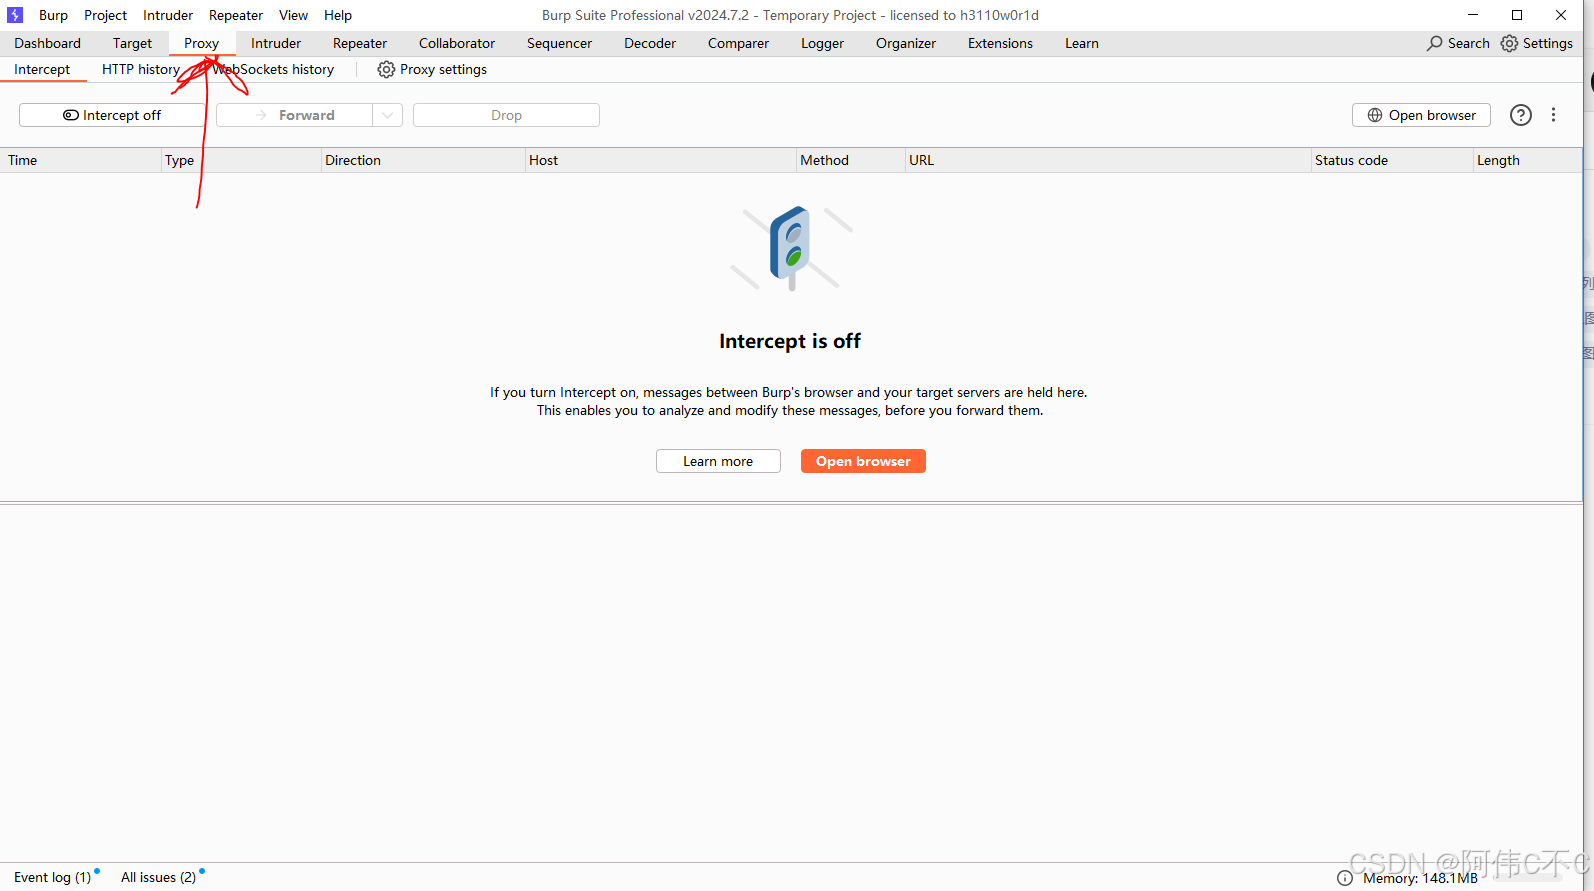Switch to the Target tab
The height and width of the screenshot is (891, 1594).
(x=132, y=43)
